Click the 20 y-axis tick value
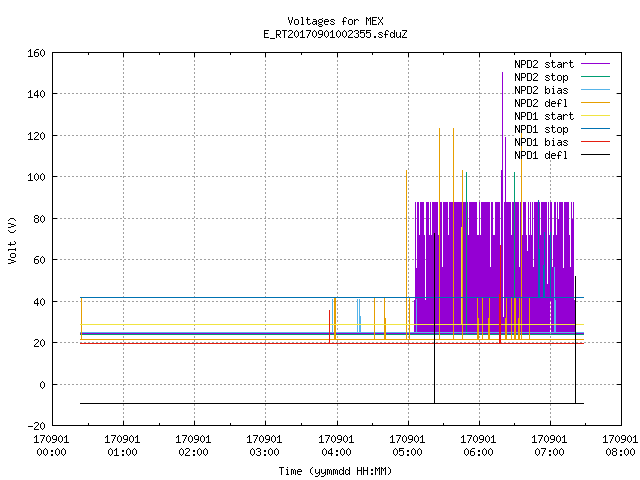Screen dimensions: 640x480 click(39, 343)
